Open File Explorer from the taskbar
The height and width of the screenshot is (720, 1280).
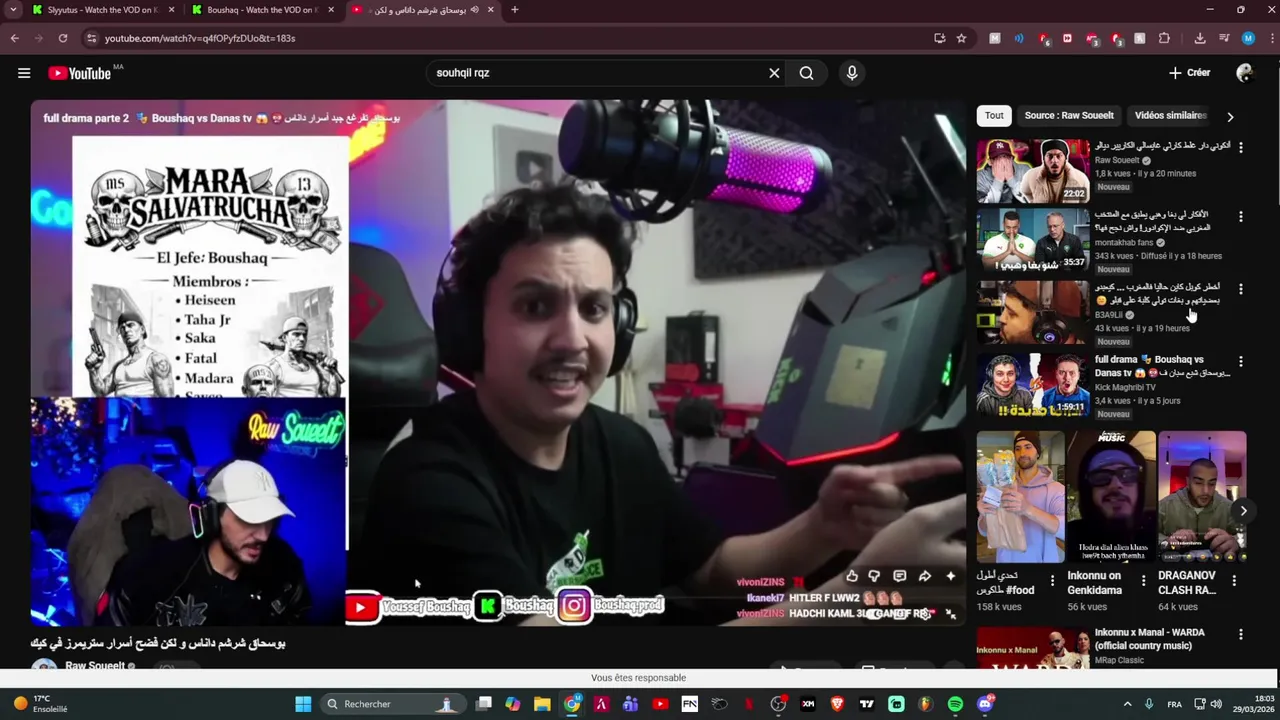[x=542, y=704]
